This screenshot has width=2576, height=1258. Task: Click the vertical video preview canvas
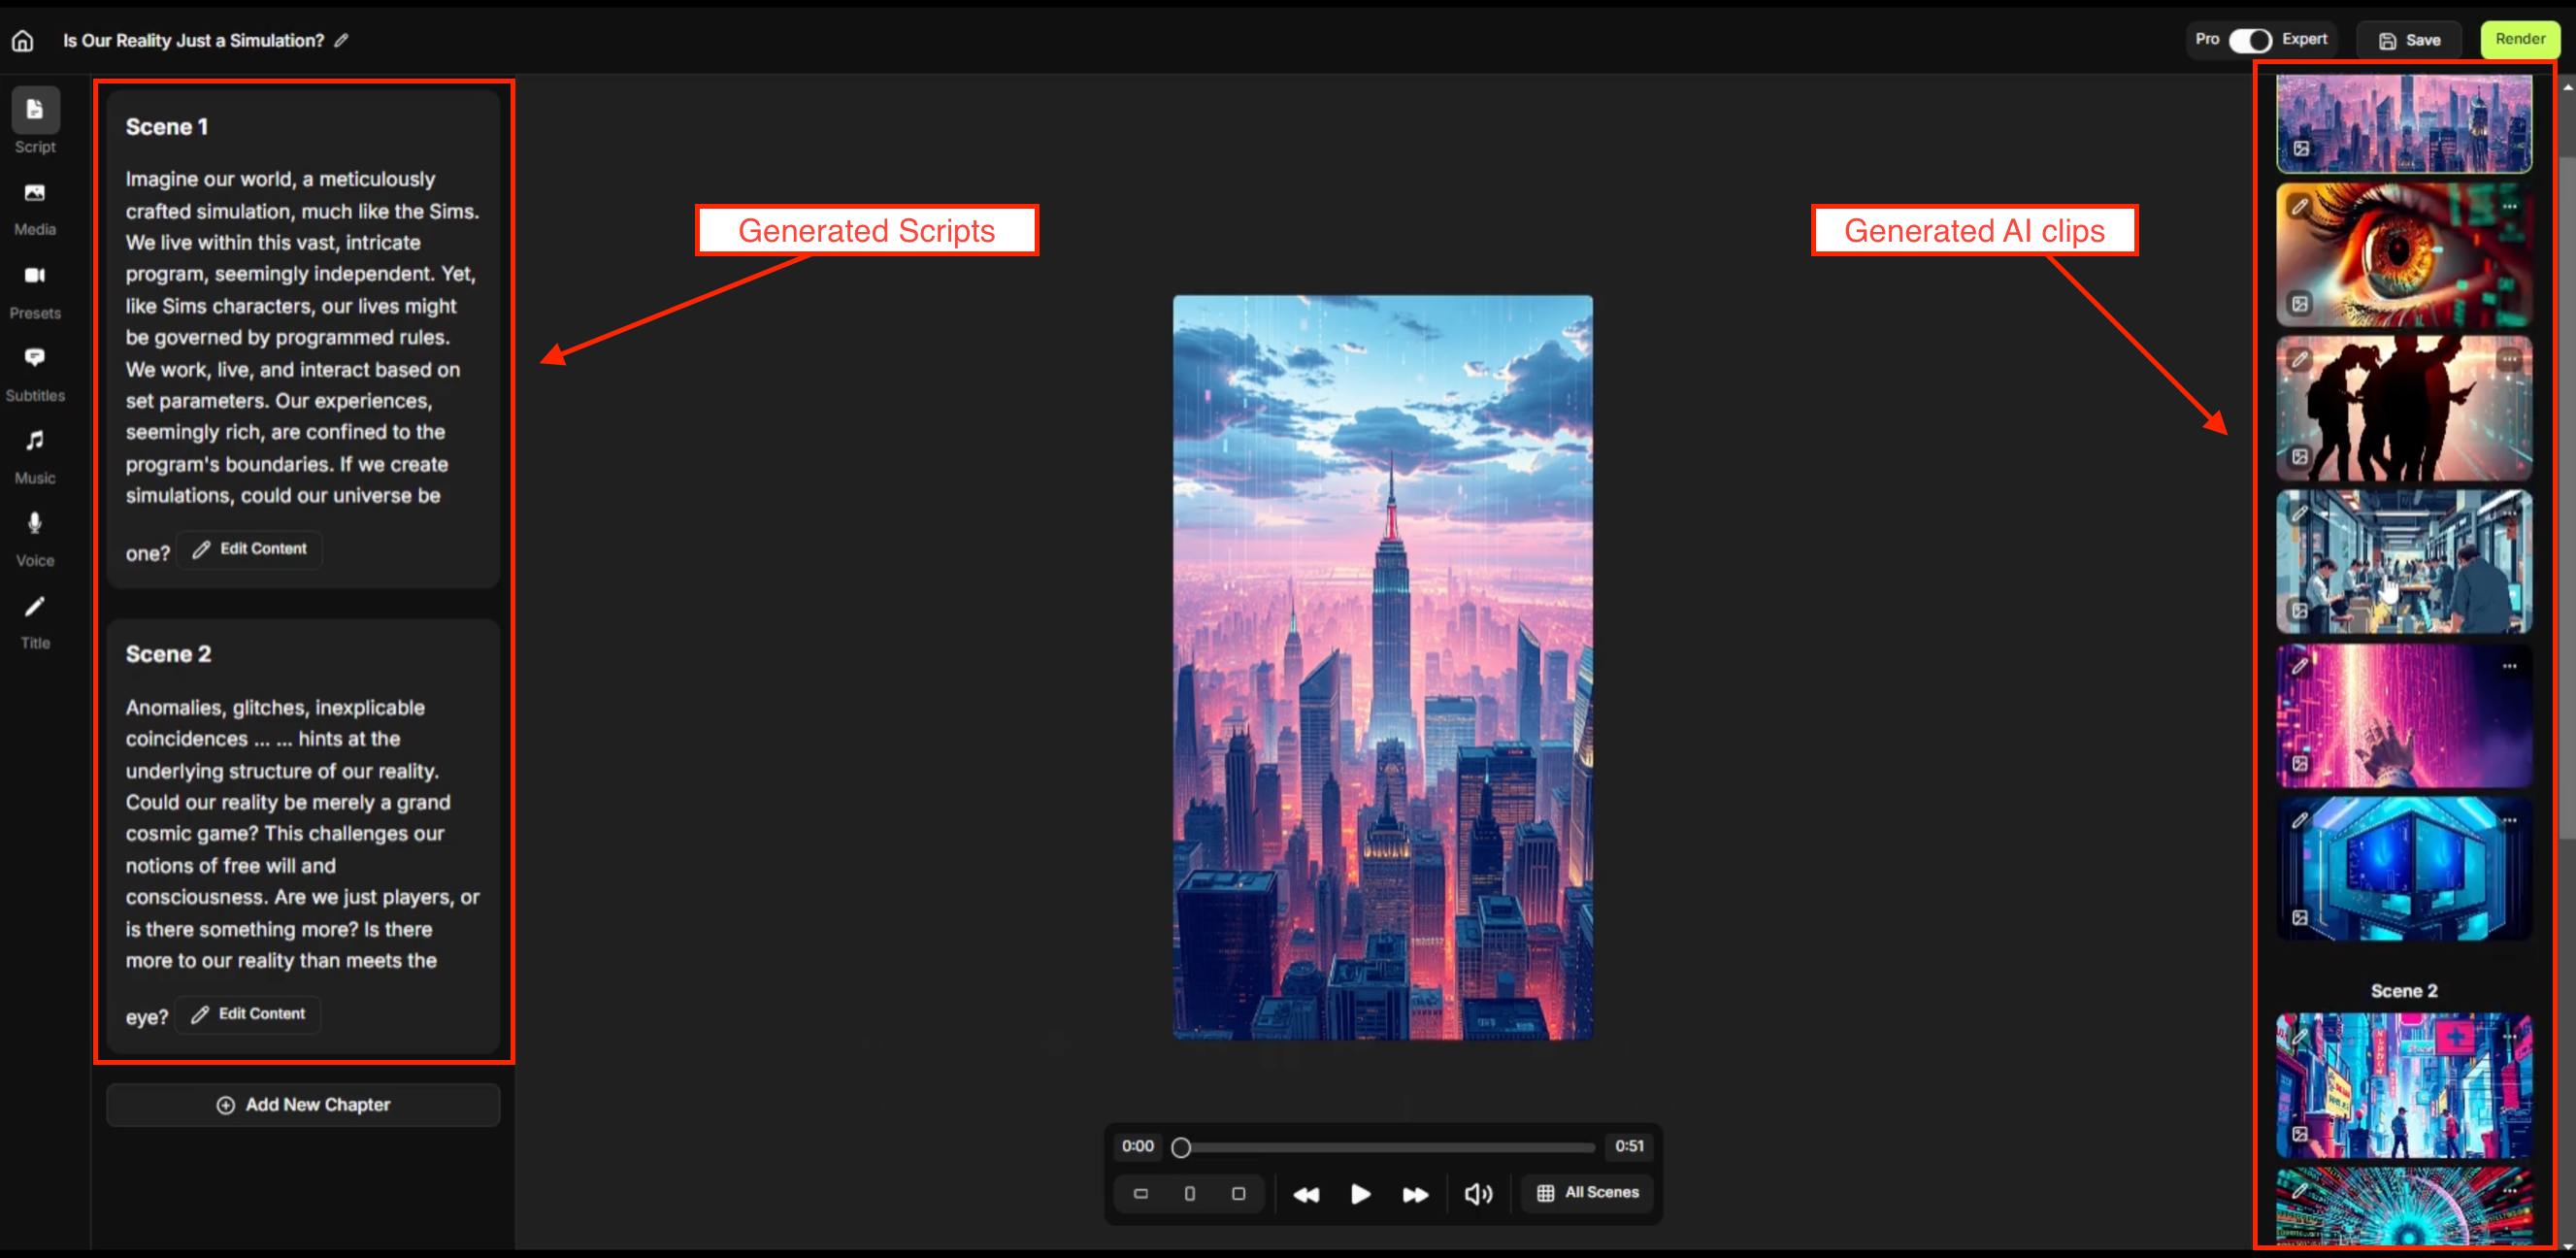[x=1382, y=667]
